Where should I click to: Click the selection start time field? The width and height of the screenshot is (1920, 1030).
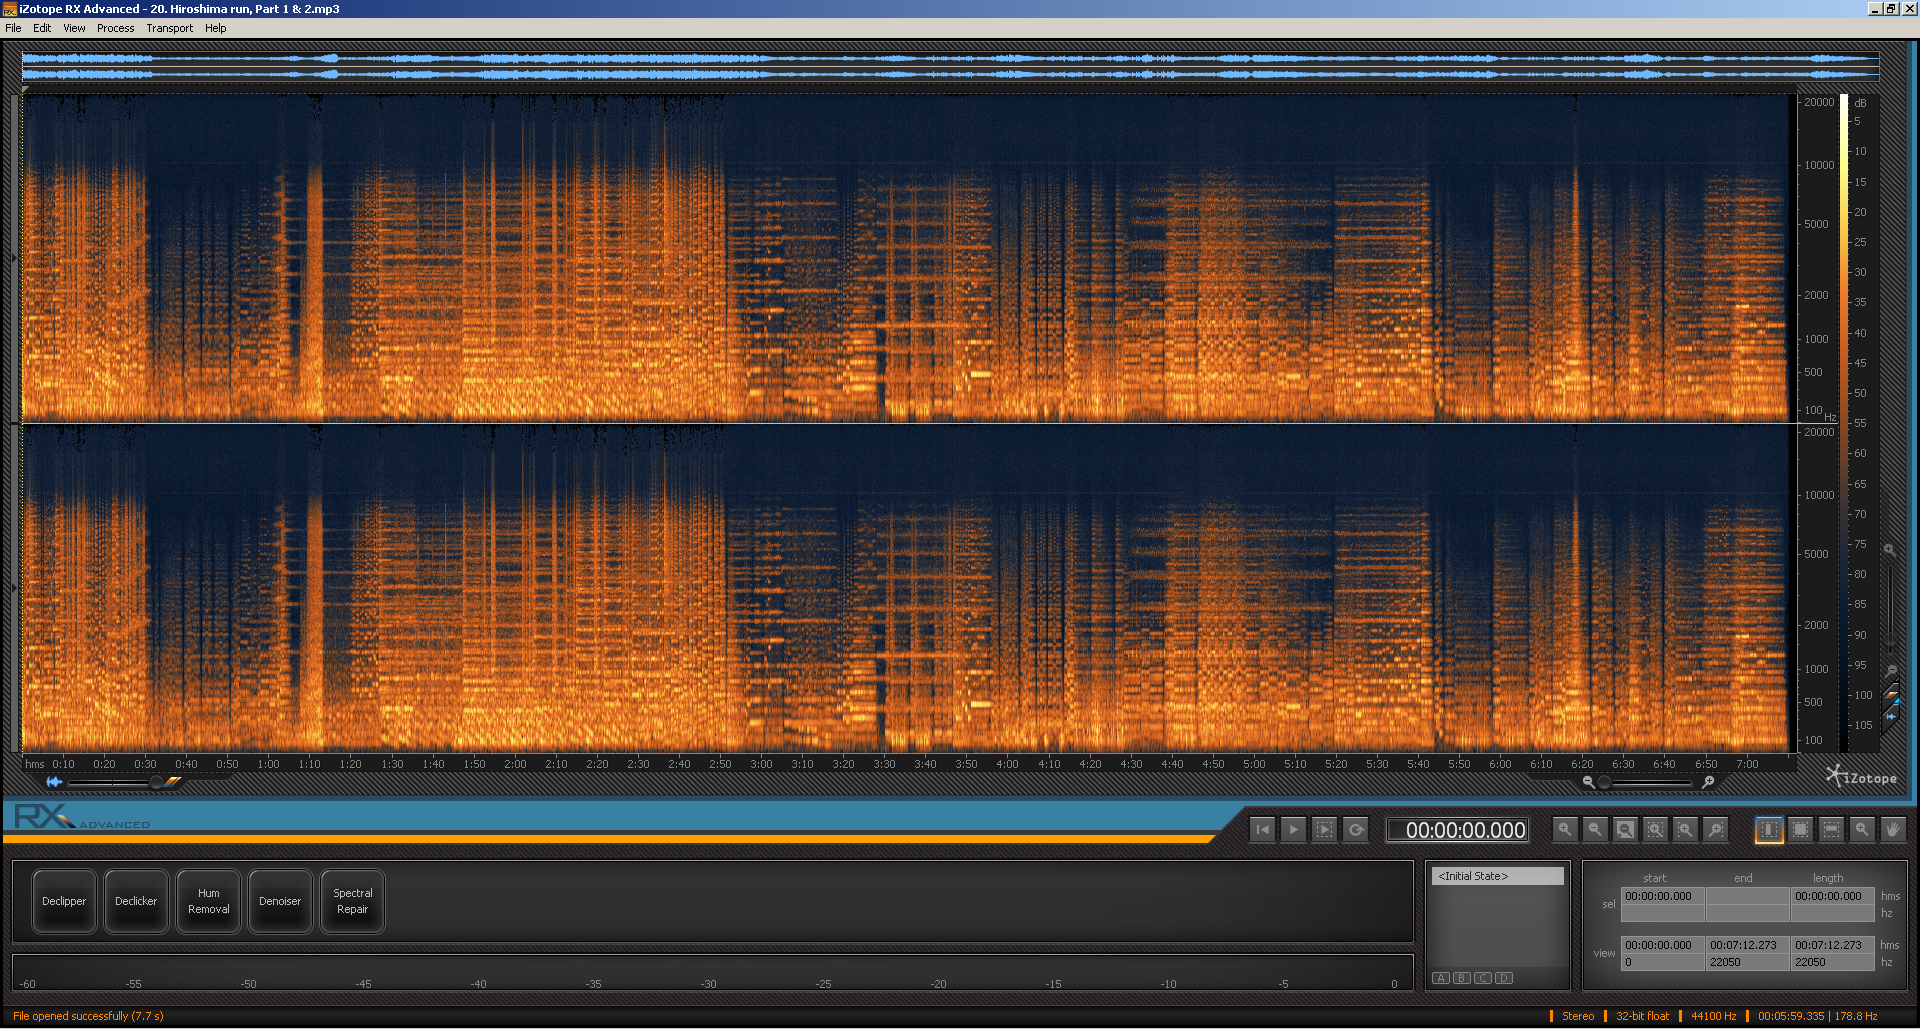pyautogui.click(x=1662, y=896)
